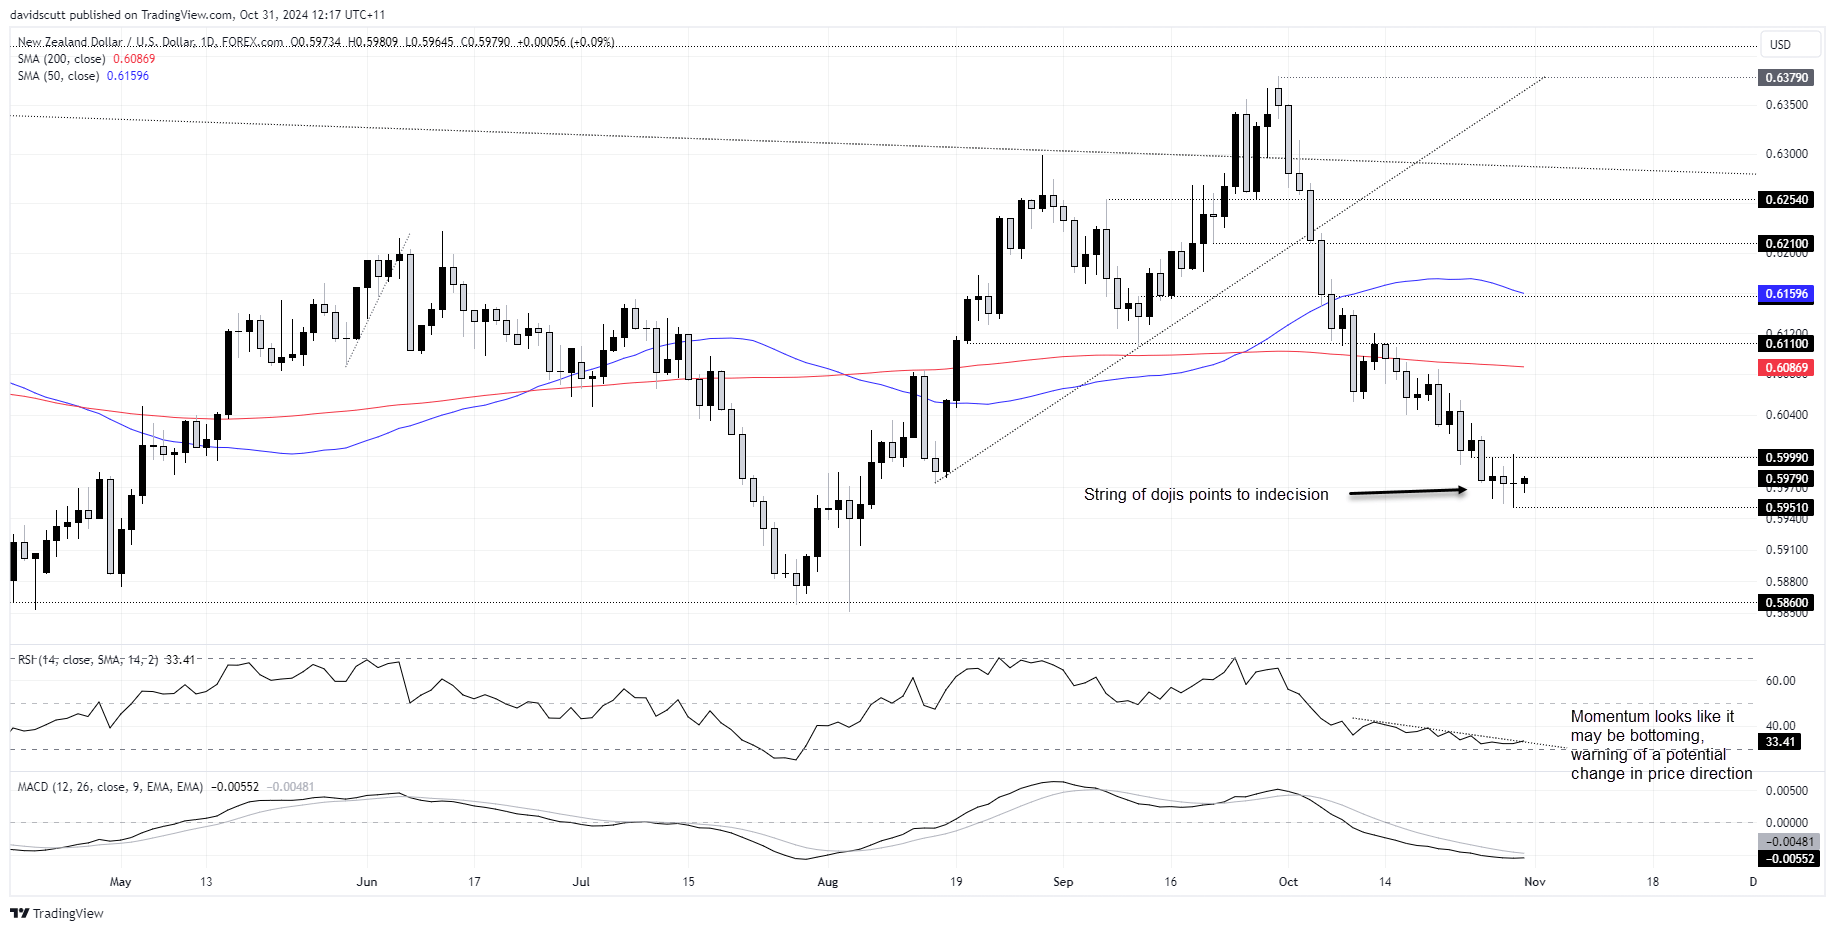Click the Aug date on time axis
The width and height of the screenshot is (1835, 931).
tap(828, 882)
